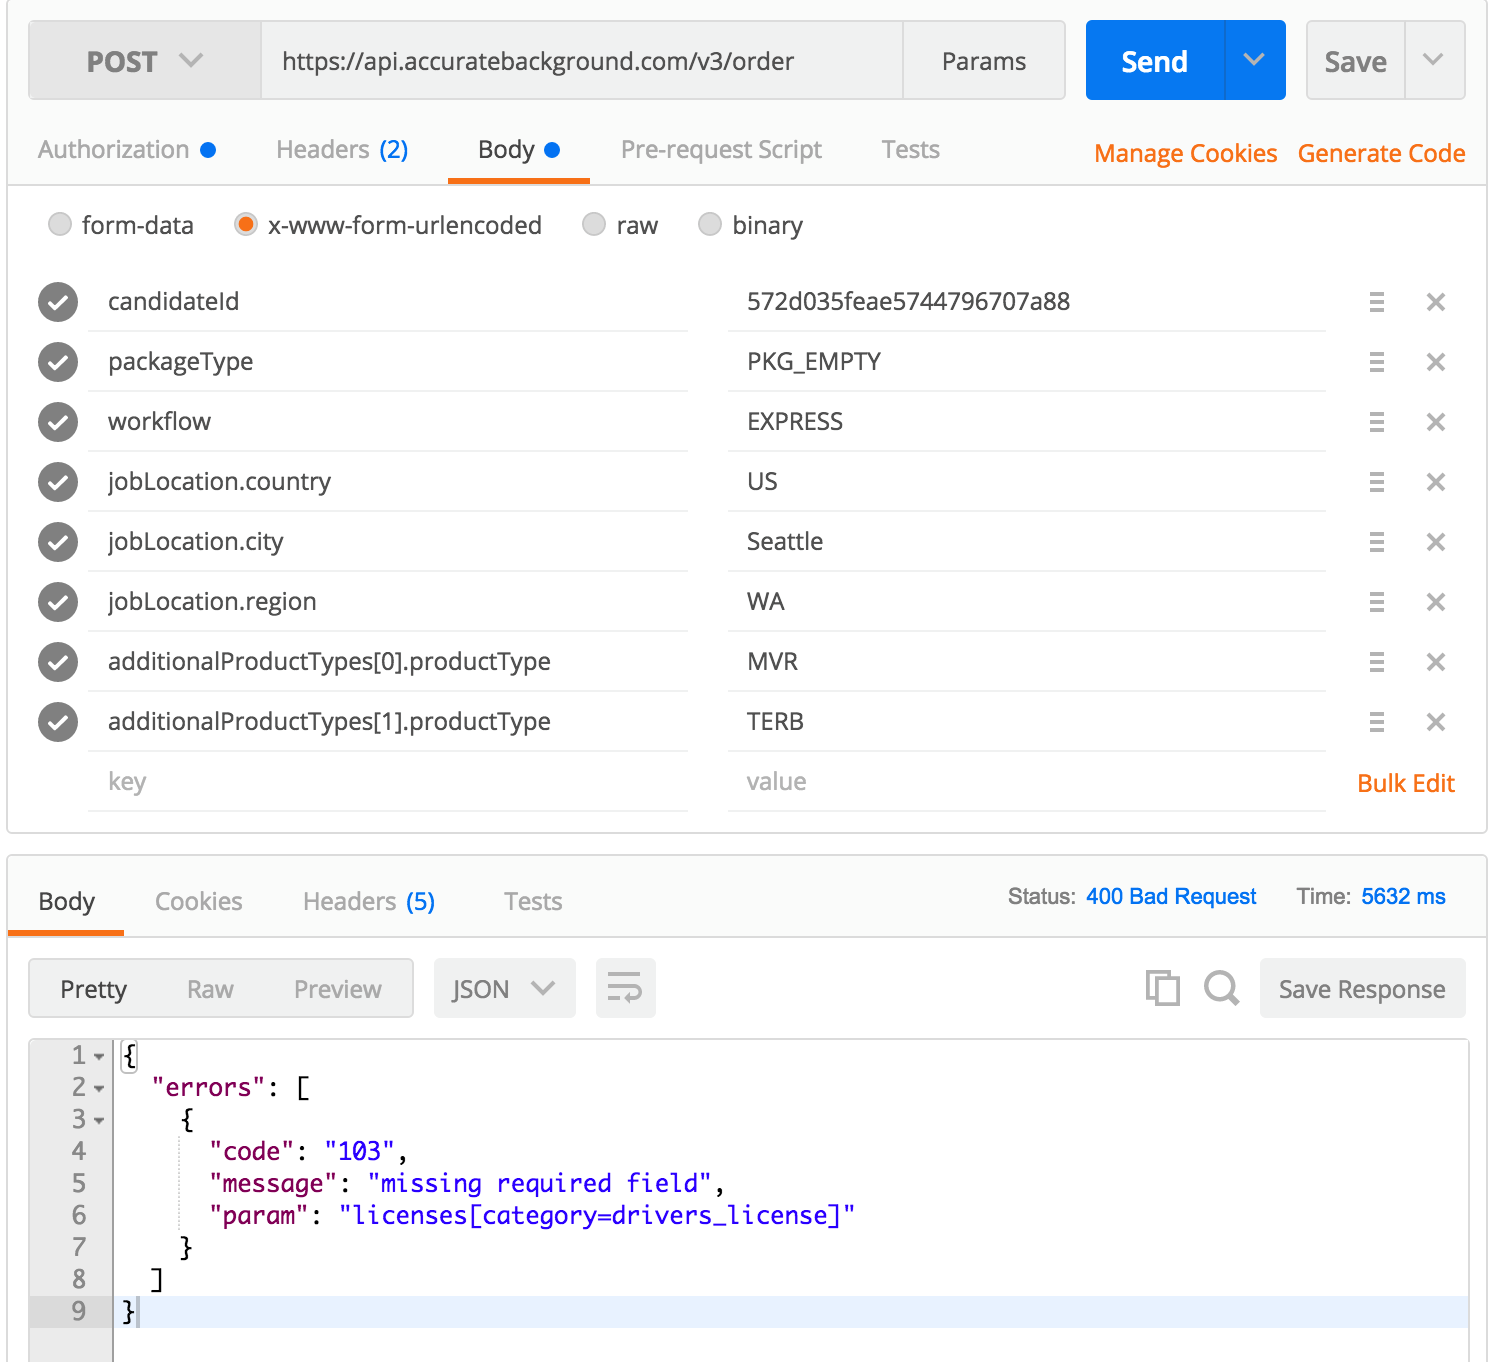Click the reorder handle on packageType row
Screen dimensions: 1494x1362
[x=1377, y=362]
